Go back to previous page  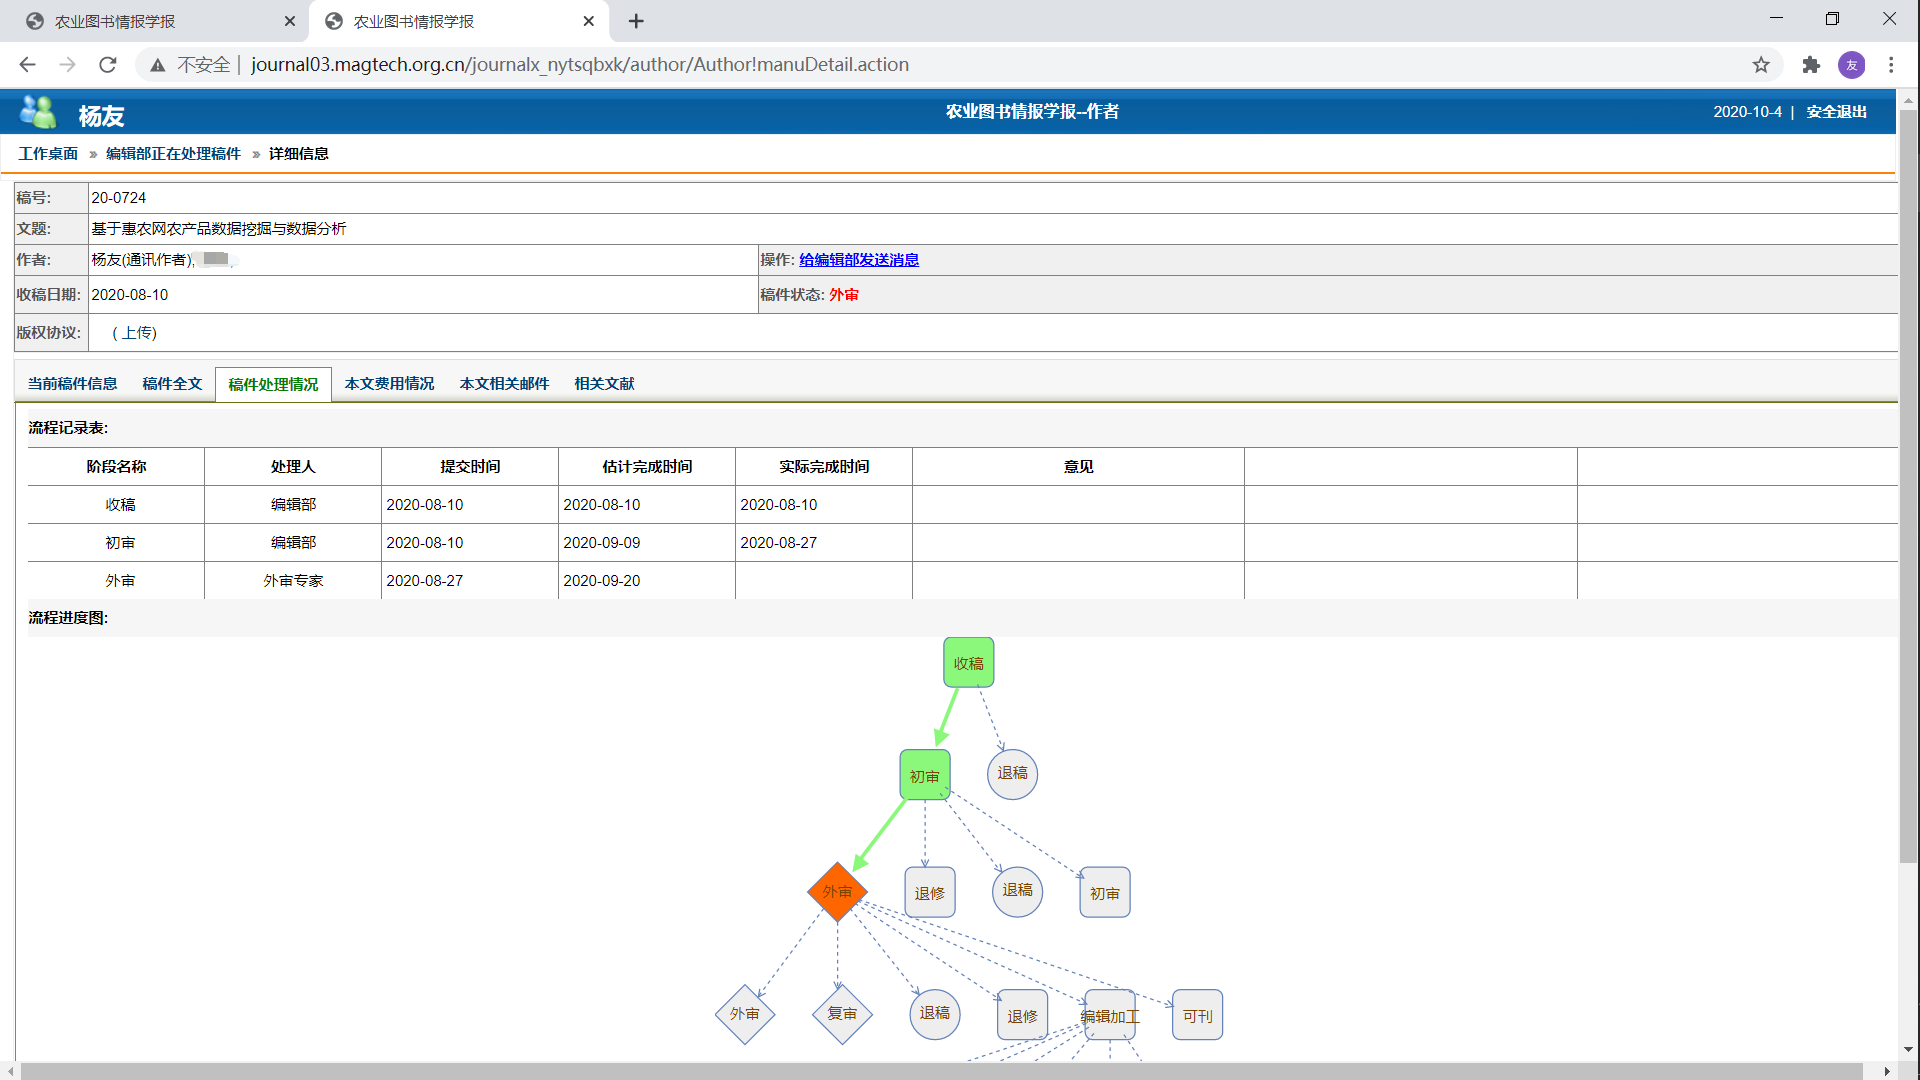[27, 65]
